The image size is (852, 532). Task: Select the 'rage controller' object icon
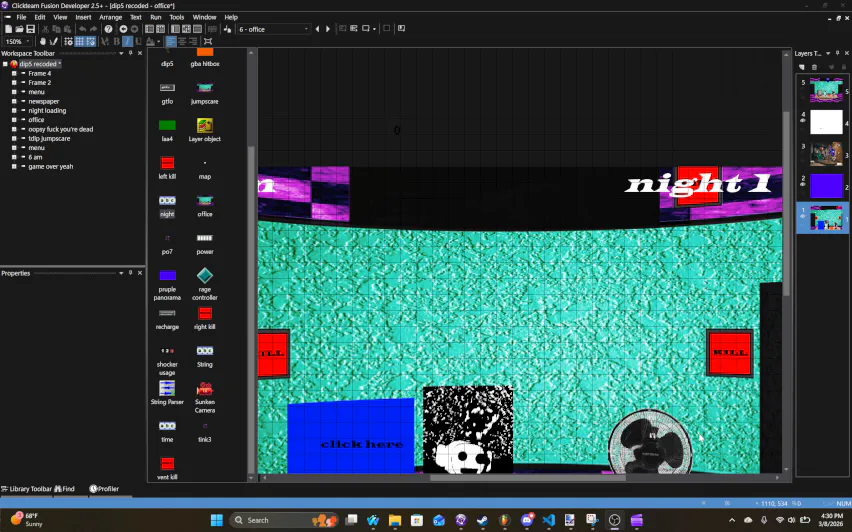pos(205,276)
